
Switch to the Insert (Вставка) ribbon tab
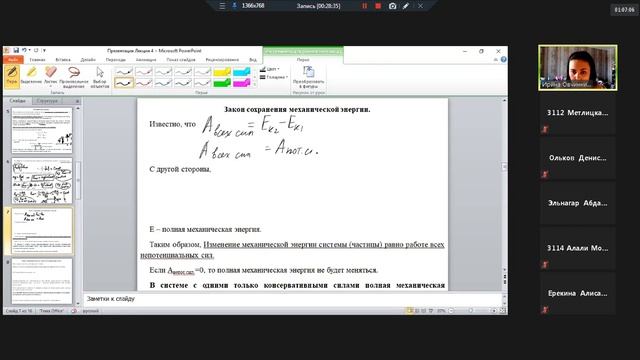click(x=63, y=60)
